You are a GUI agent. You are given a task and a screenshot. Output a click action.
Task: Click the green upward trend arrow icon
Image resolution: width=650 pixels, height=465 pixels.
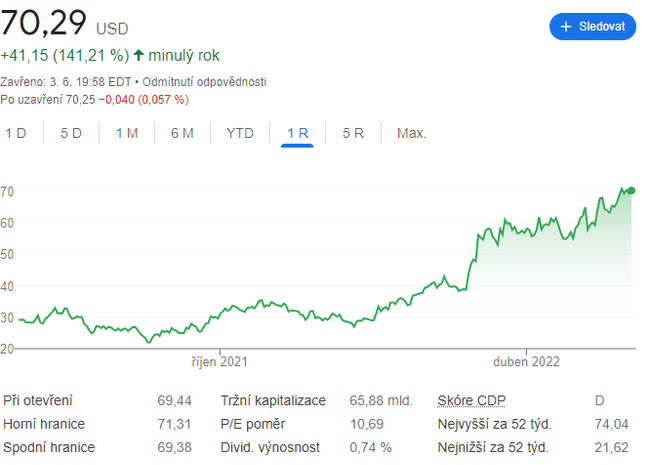click(138, 56)
